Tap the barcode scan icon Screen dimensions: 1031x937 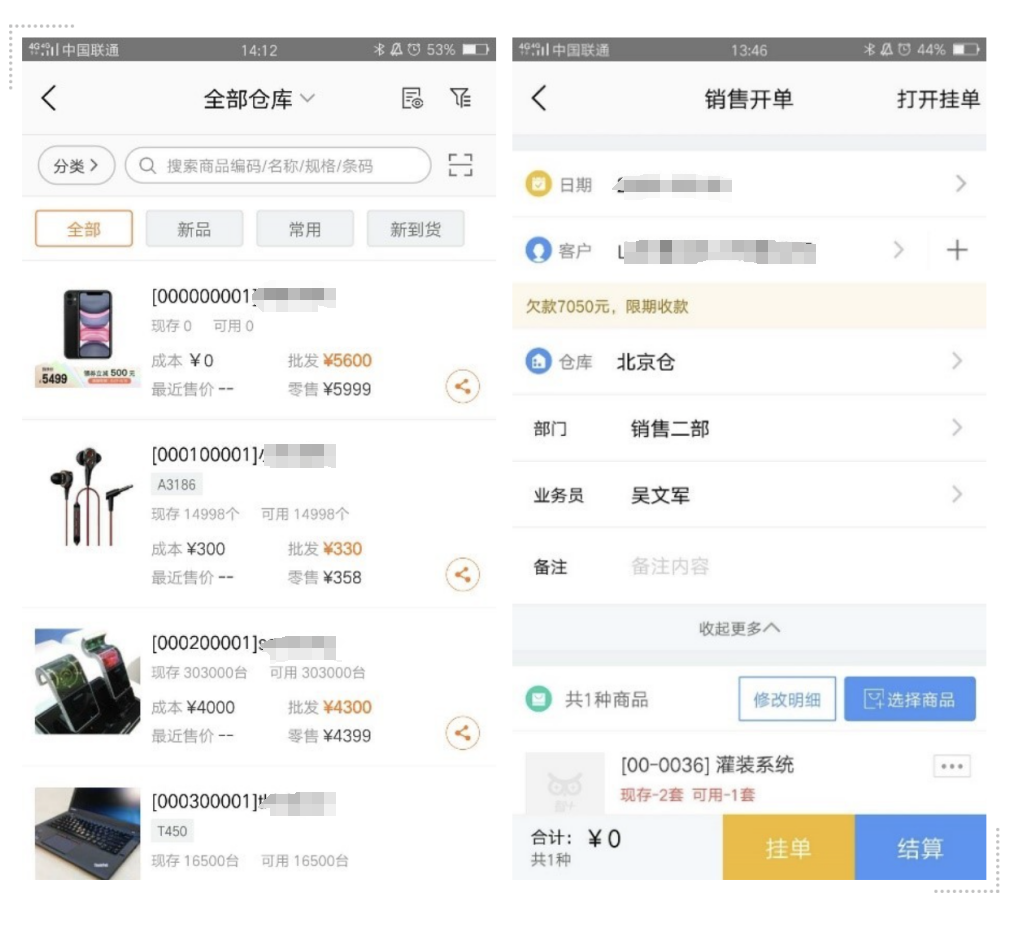coord(460,165)
